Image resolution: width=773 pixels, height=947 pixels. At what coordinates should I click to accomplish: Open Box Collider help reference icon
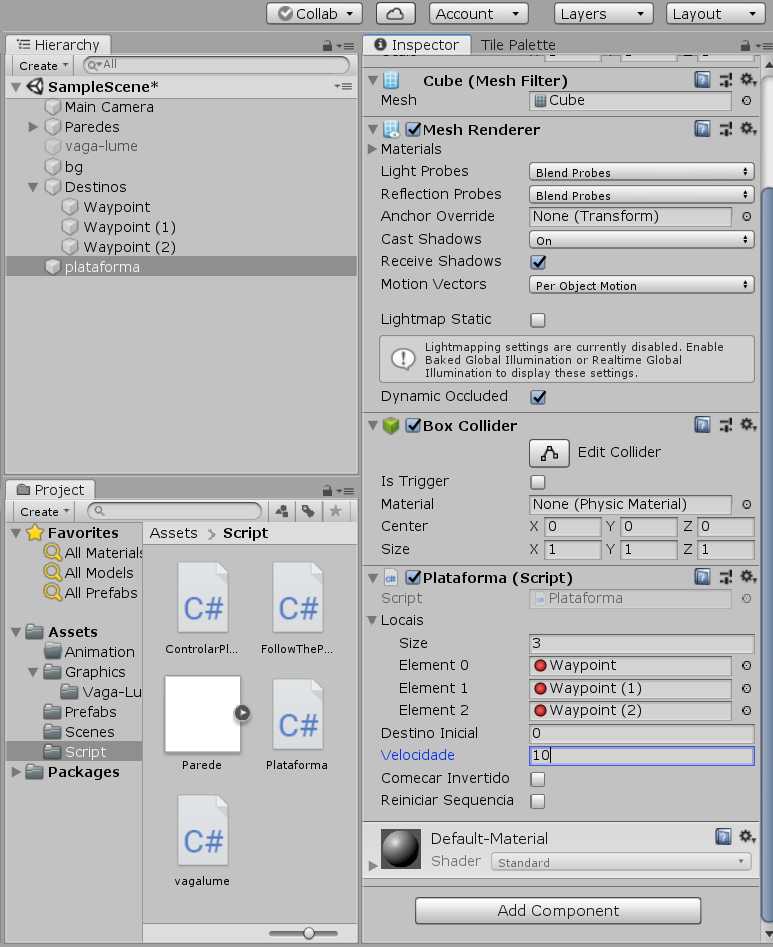(x=702, y=425)
